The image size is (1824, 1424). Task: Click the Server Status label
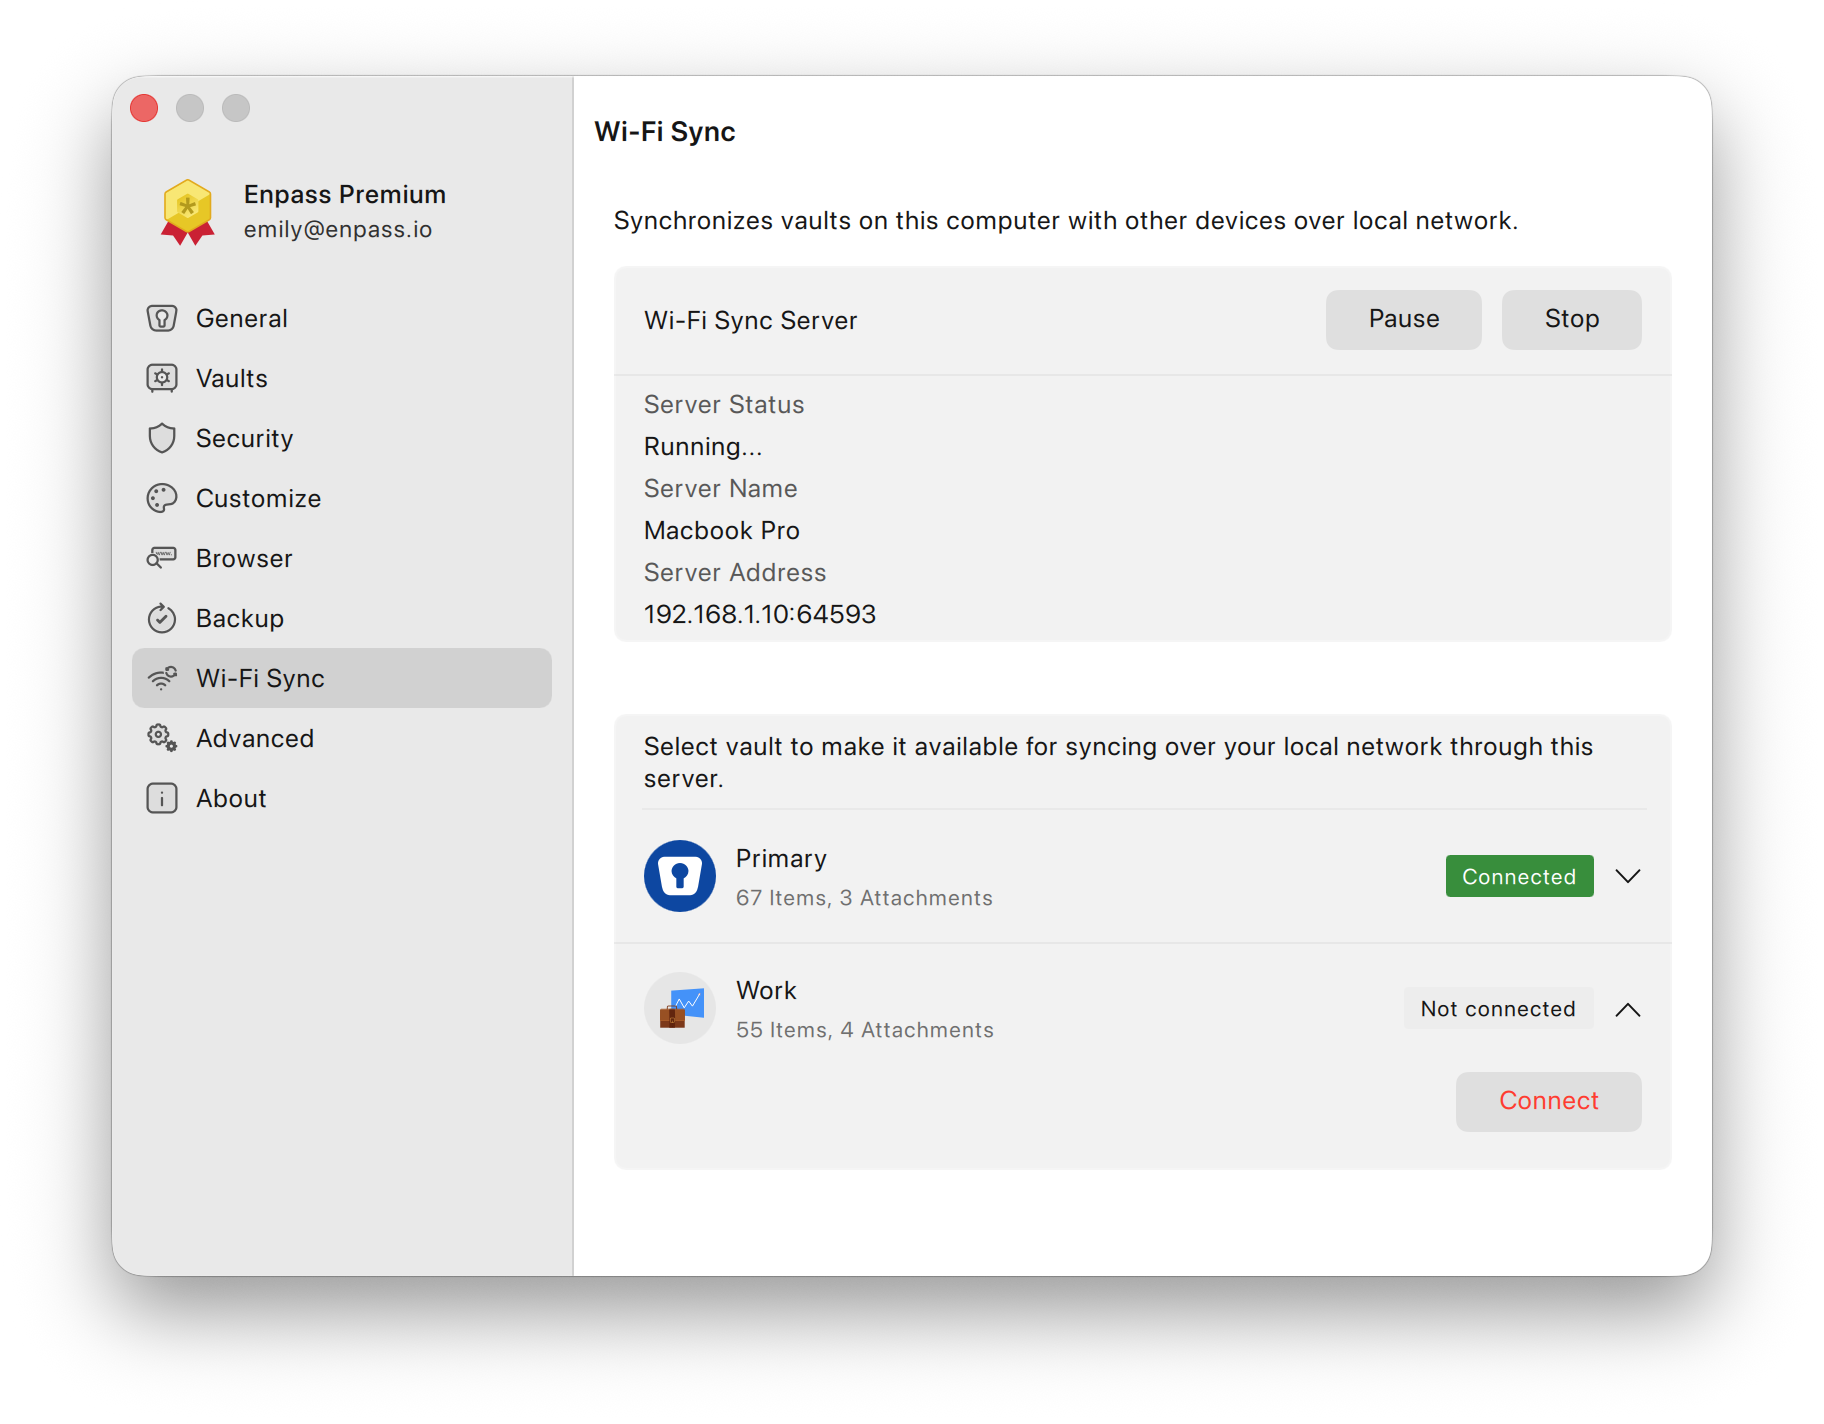coord(724,405)
